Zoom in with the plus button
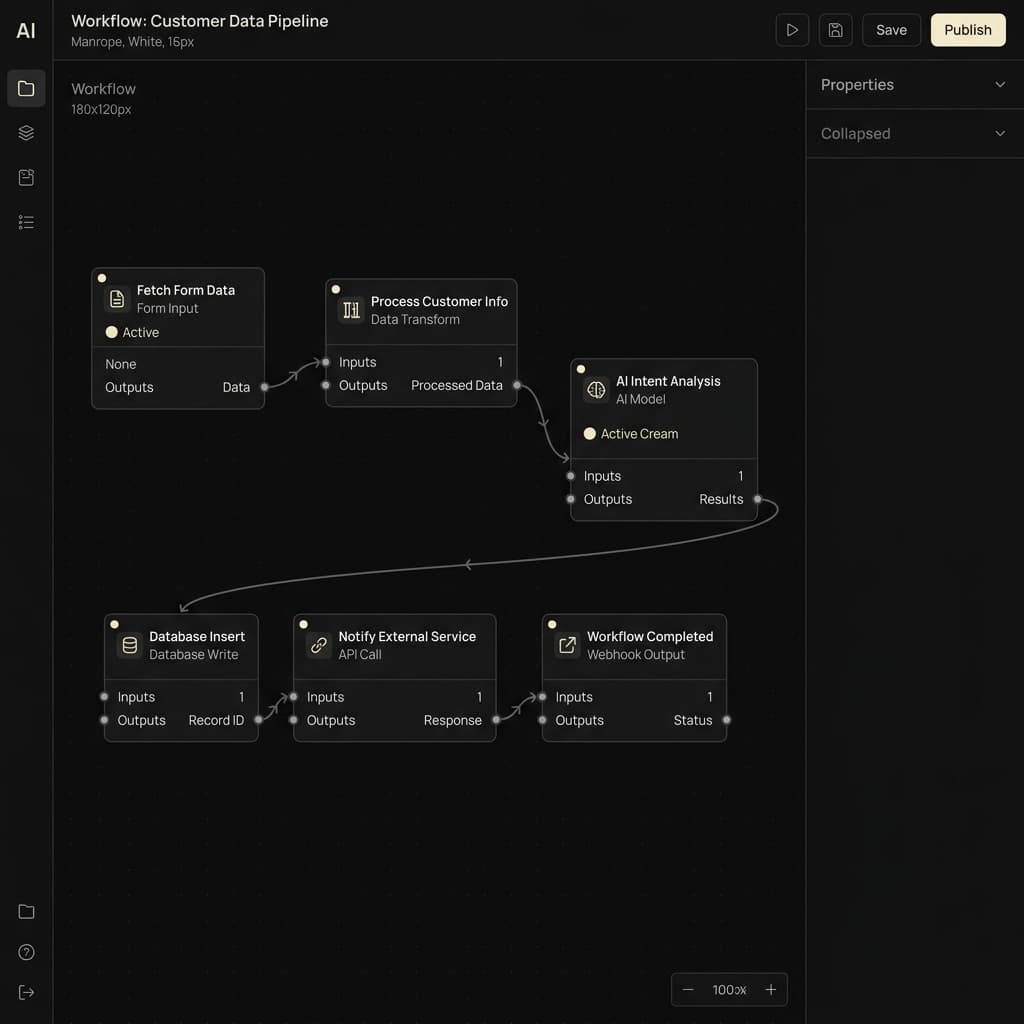 point(771,989)
